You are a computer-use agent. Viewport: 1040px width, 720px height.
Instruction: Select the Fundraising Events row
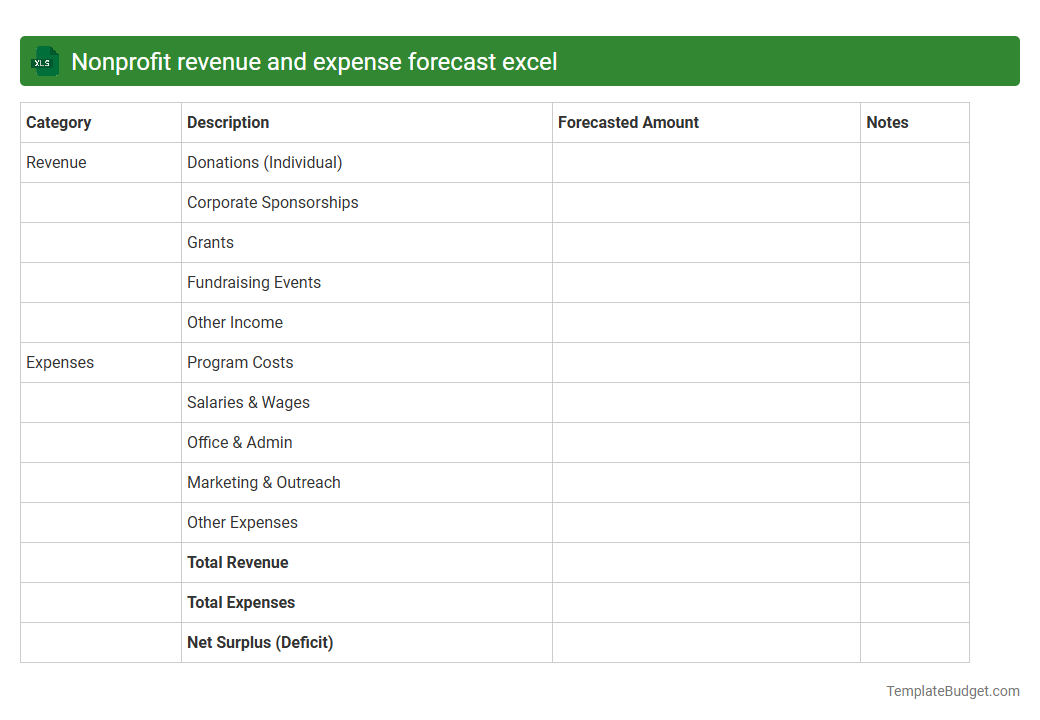pyautogui.click(x=253, y=282)
